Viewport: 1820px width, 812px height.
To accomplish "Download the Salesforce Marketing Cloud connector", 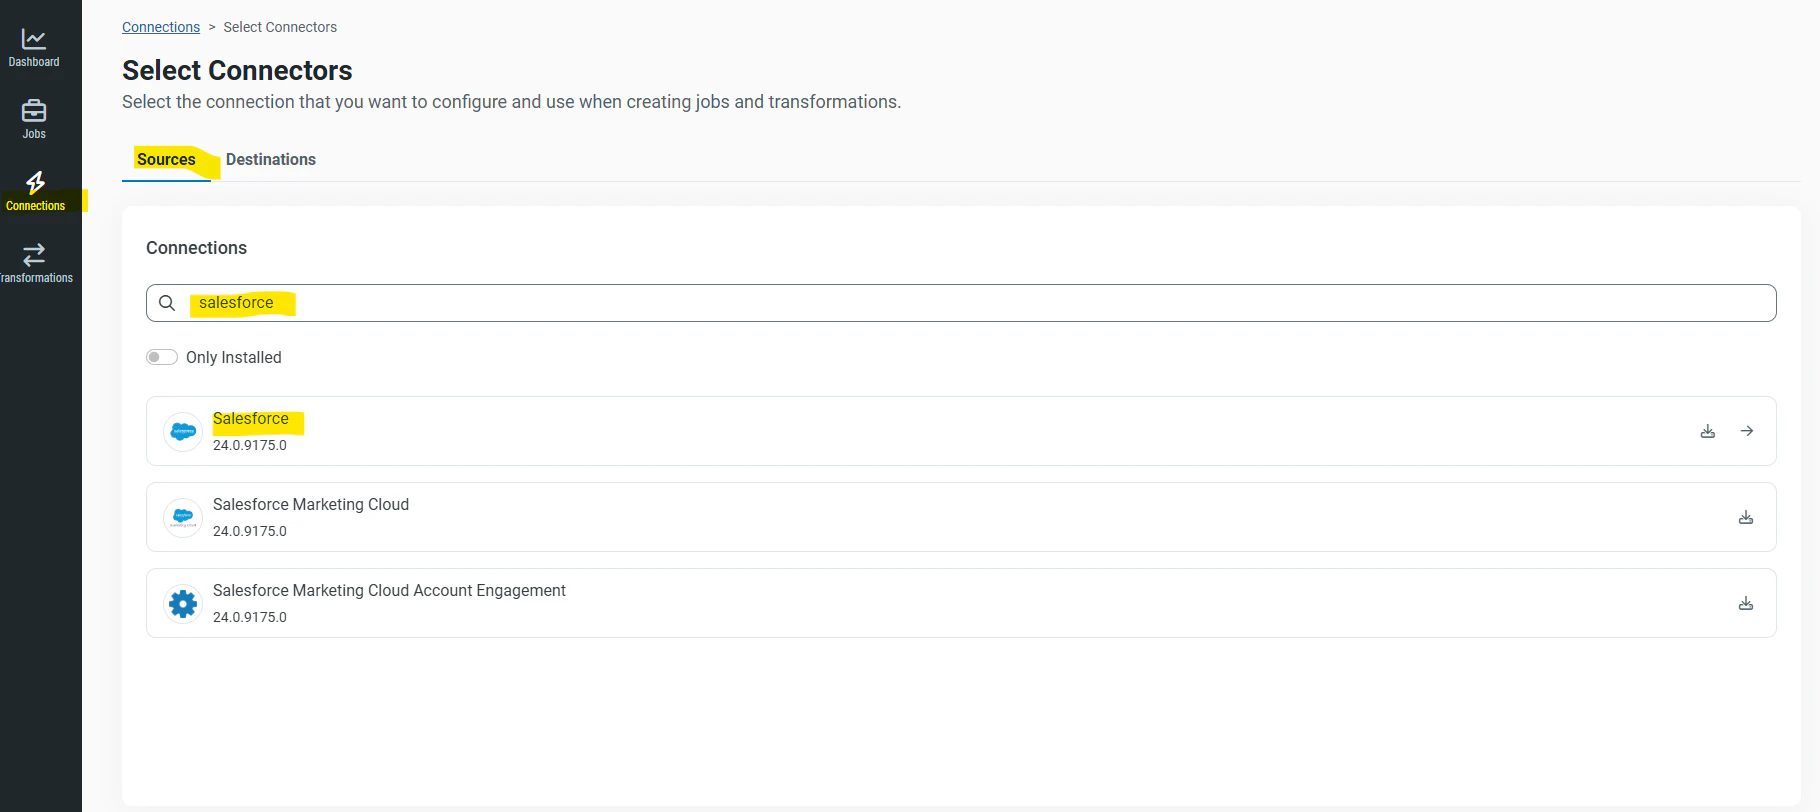I will 1746,517.
